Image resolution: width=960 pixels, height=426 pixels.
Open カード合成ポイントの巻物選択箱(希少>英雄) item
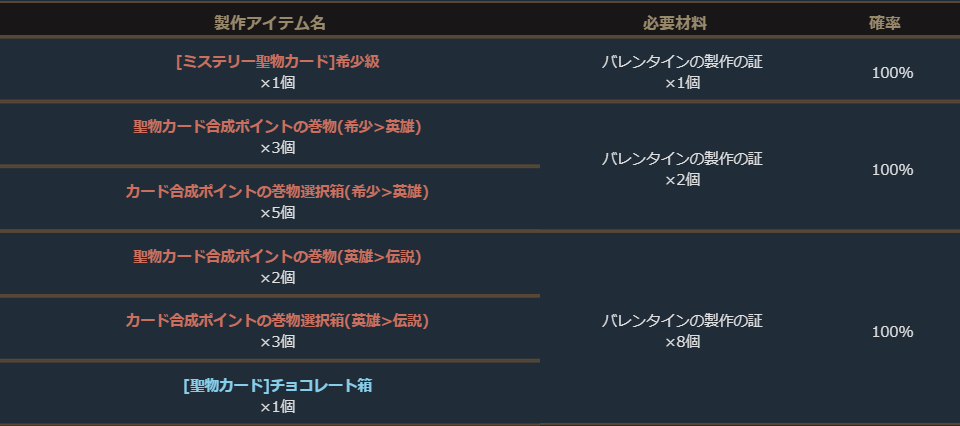277,191
